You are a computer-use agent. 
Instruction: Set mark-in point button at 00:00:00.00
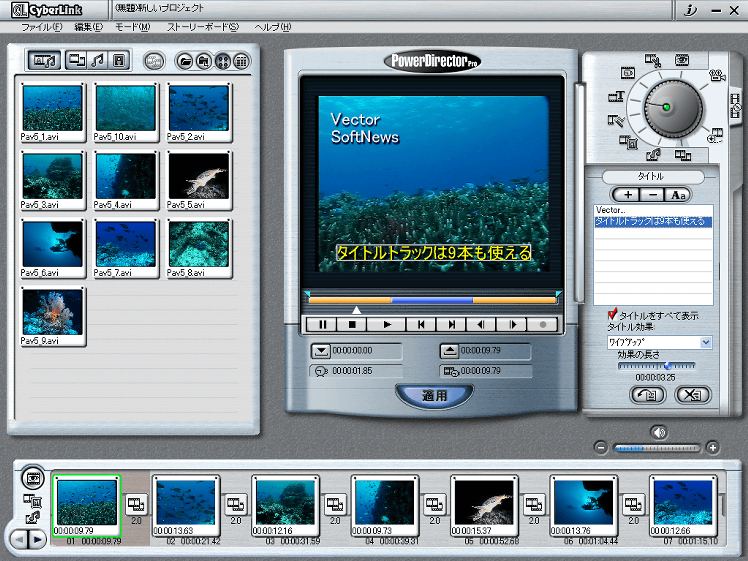(321, 351)
